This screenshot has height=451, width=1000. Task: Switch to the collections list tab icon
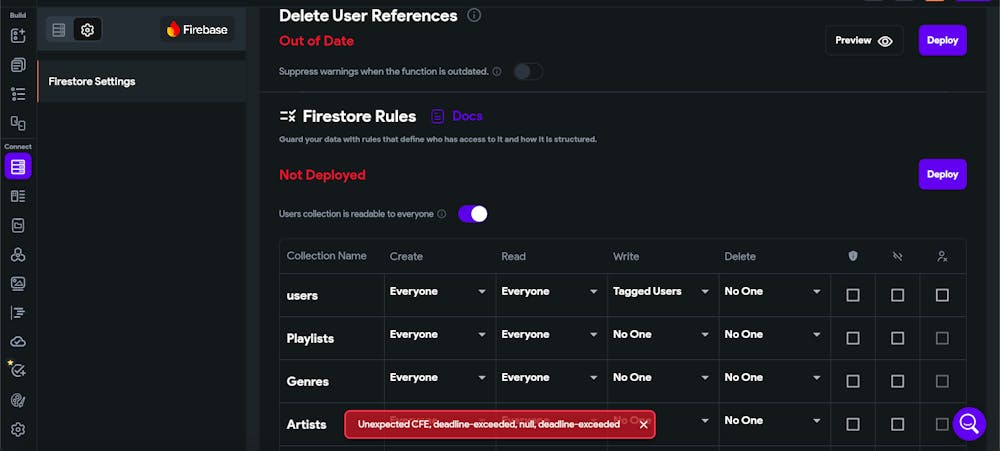coord(59,30)
